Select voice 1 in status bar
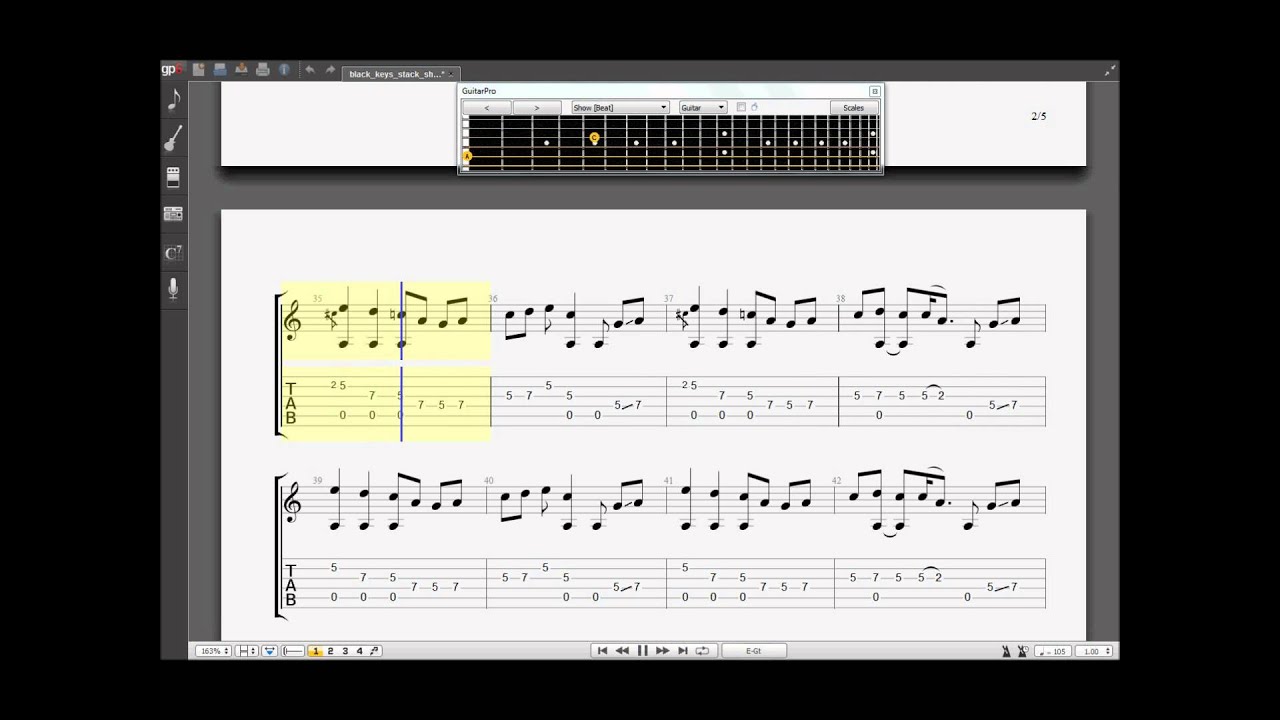The width and height of the screenshot is (1280, 720). pos(316,651)
